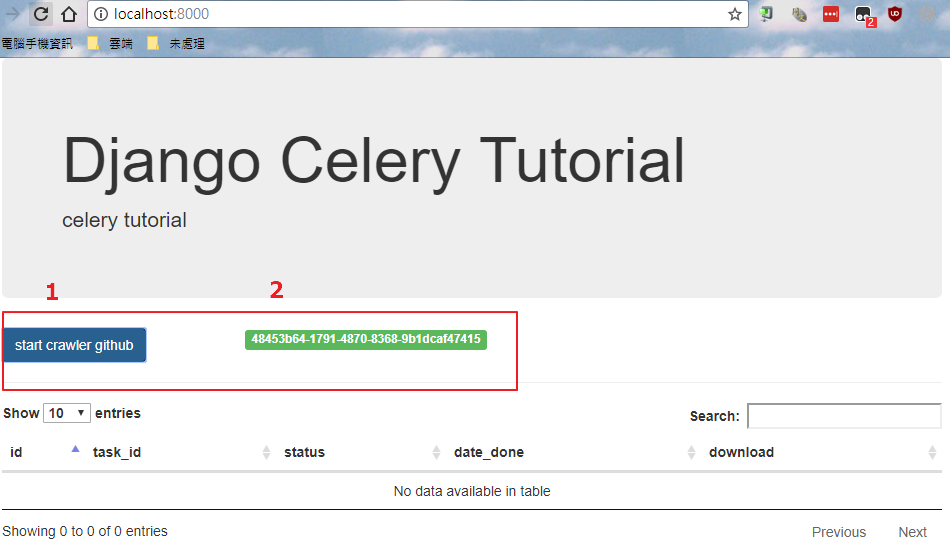Select the 'No data available in table' text

coord(472,491)
